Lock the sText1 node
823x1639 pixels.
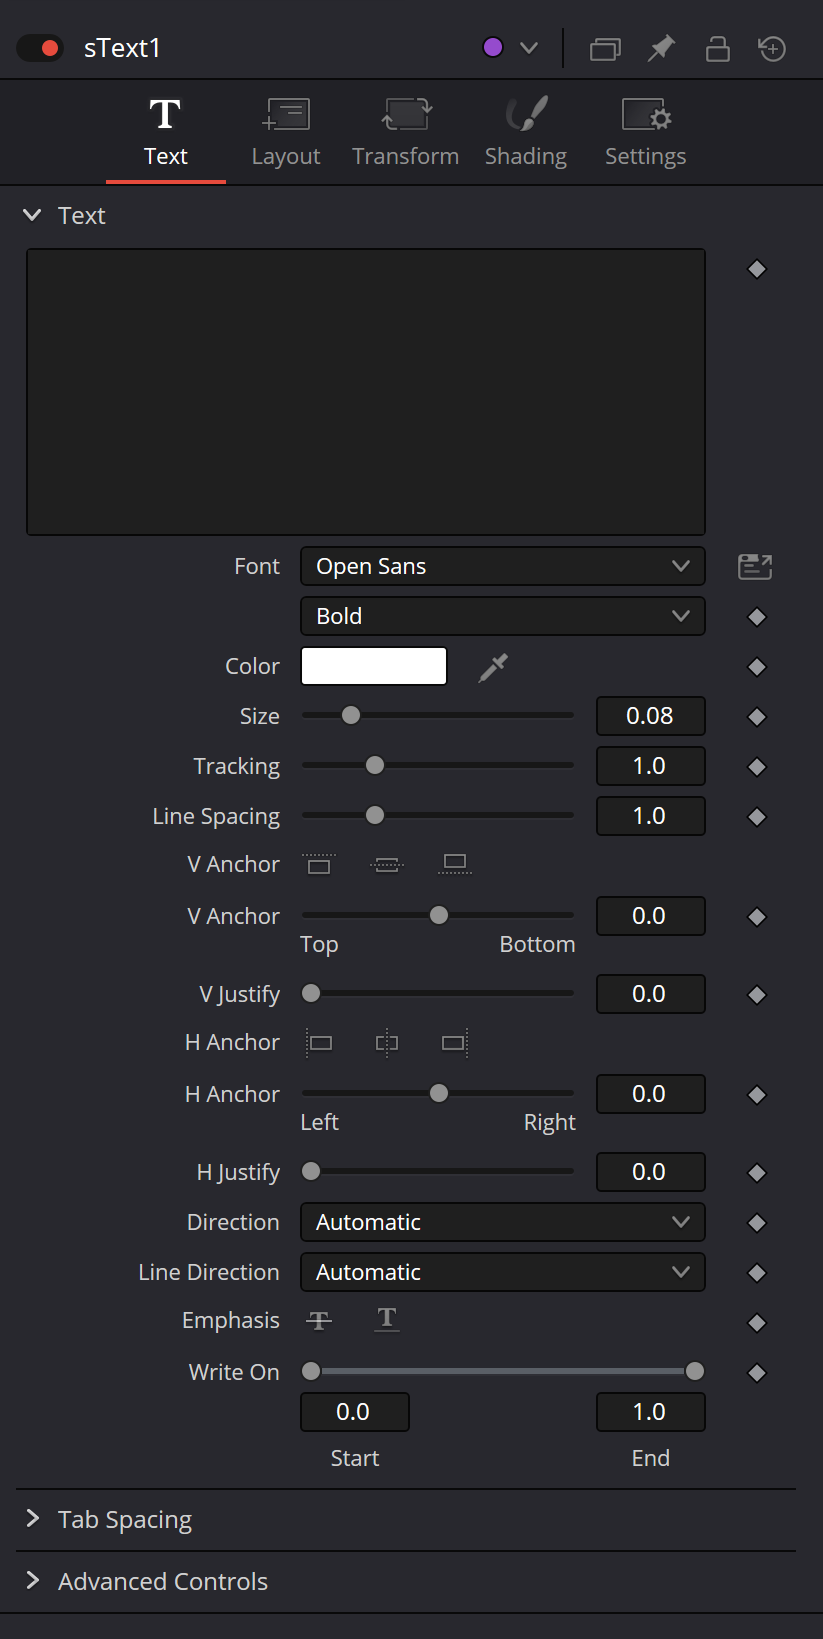(x=717, y=48)
